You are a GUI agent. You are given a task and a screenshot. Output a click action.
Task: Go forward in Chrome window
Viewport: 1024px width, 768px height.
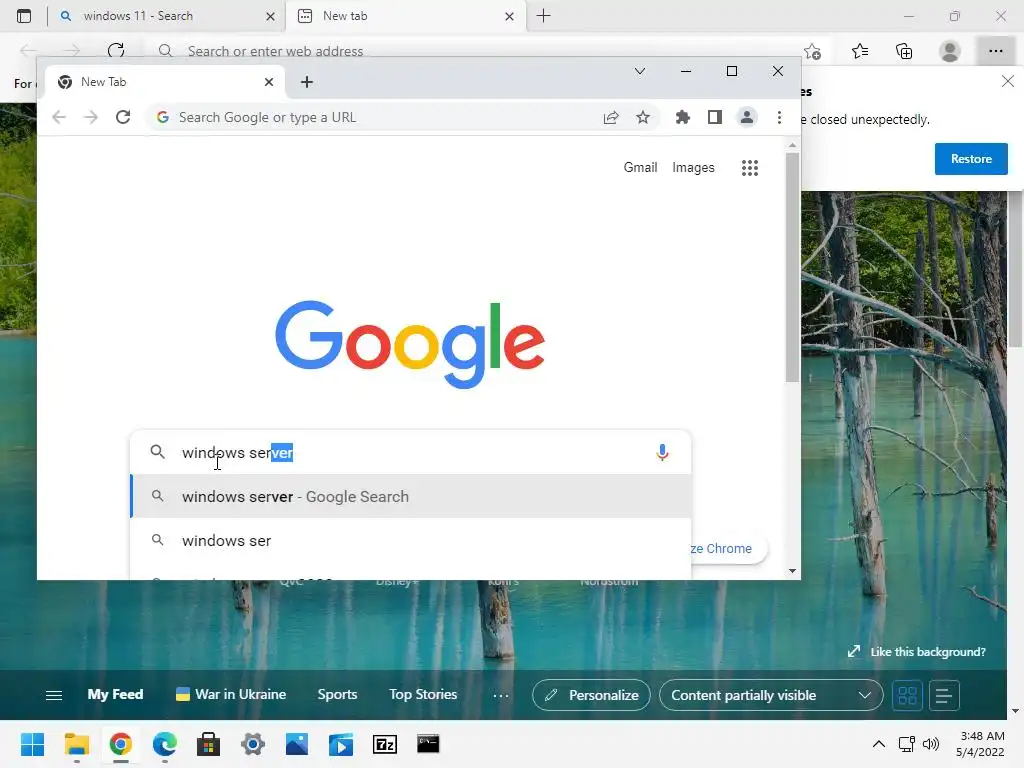tap(91, 117)
